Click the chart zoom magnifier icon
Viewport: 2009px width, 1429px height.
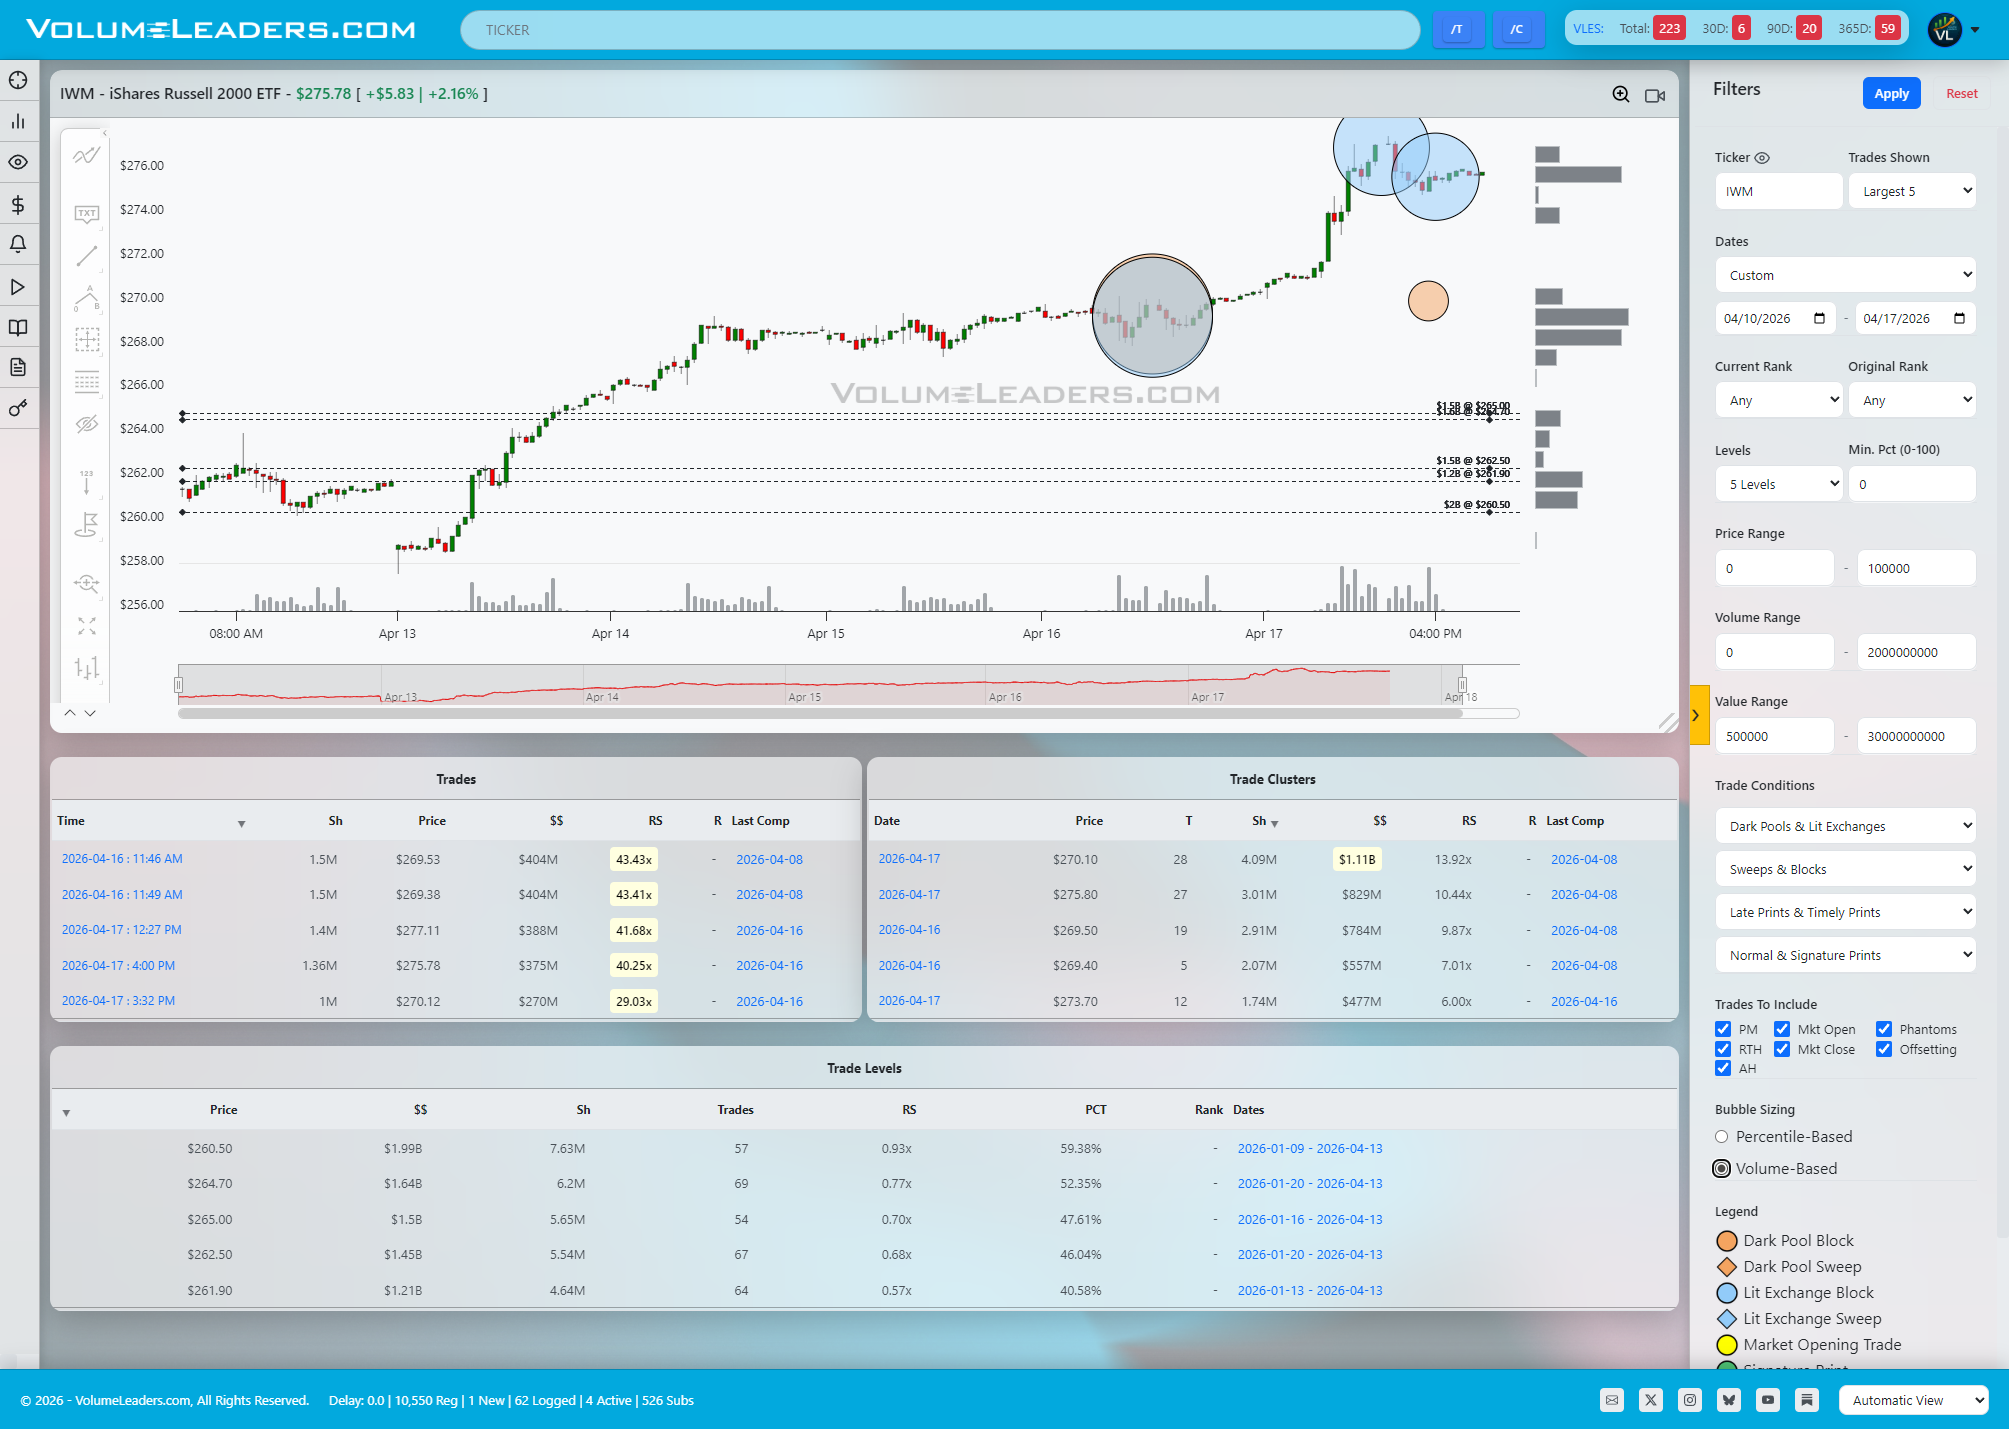[1621, 94]
